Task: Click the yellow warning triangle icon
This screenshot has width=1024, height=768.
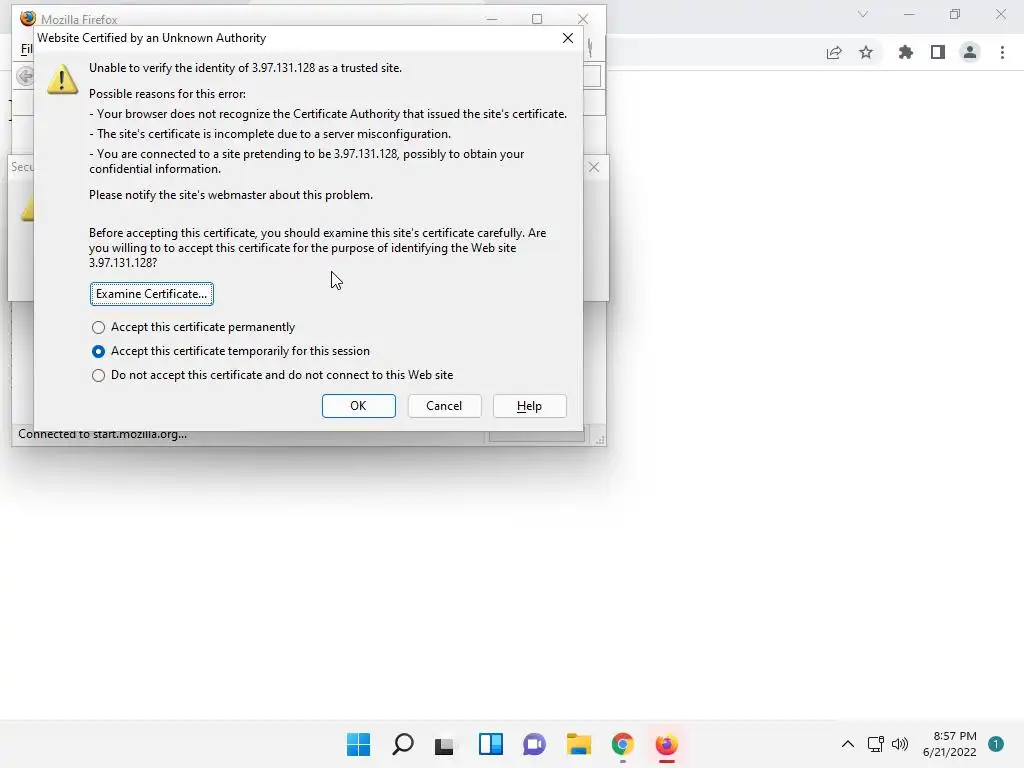Action: click(63, 80)
